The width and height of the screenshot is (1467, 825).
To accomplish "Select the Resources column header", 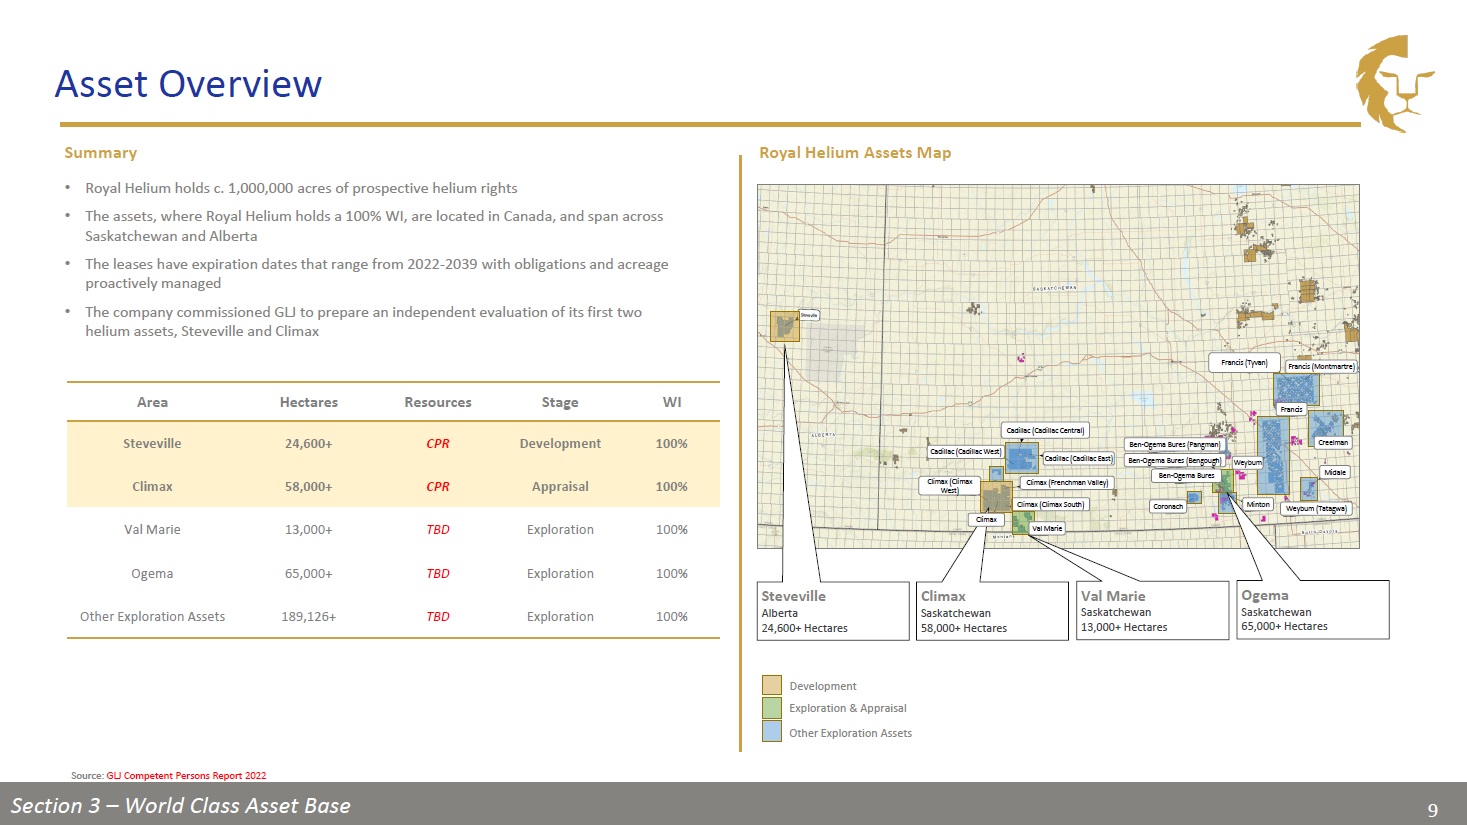I will [438, 402].
